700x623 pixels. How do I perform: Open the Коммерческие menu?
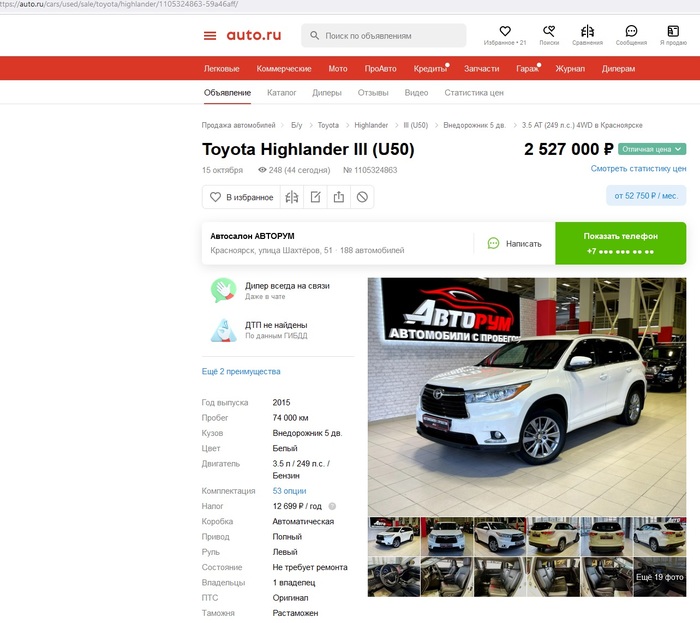[284, 69]
